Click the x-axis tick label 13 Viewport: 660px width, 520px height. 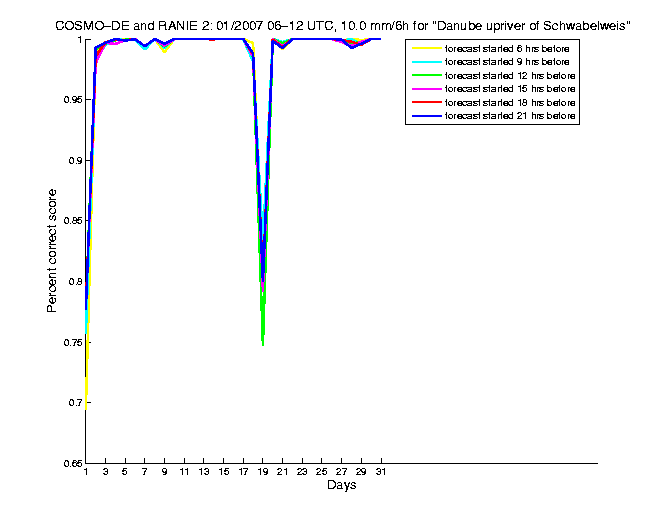[204, 472]
